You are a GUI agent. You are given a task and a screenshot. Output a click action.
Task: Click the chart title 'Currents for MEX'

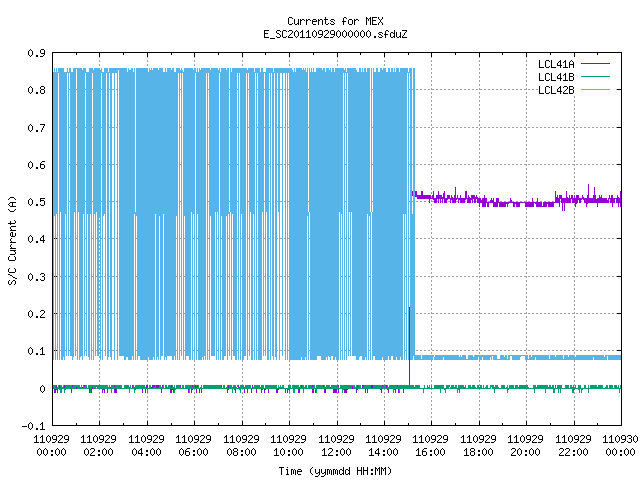tap(335, 21)
